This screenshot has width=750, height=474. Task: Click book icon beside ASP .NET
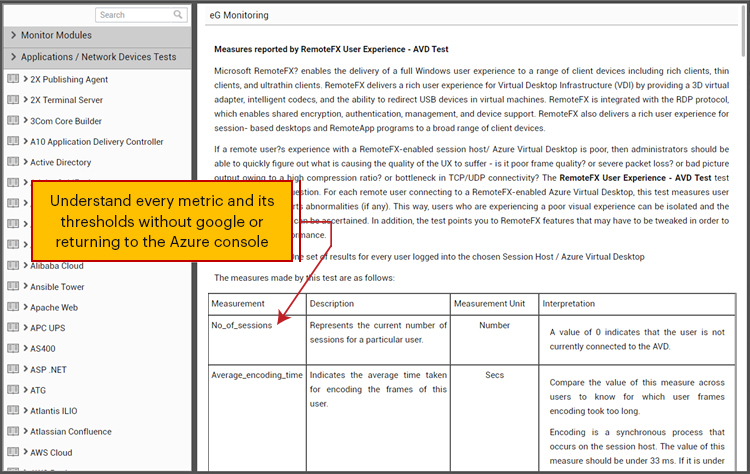click(13, 368)
